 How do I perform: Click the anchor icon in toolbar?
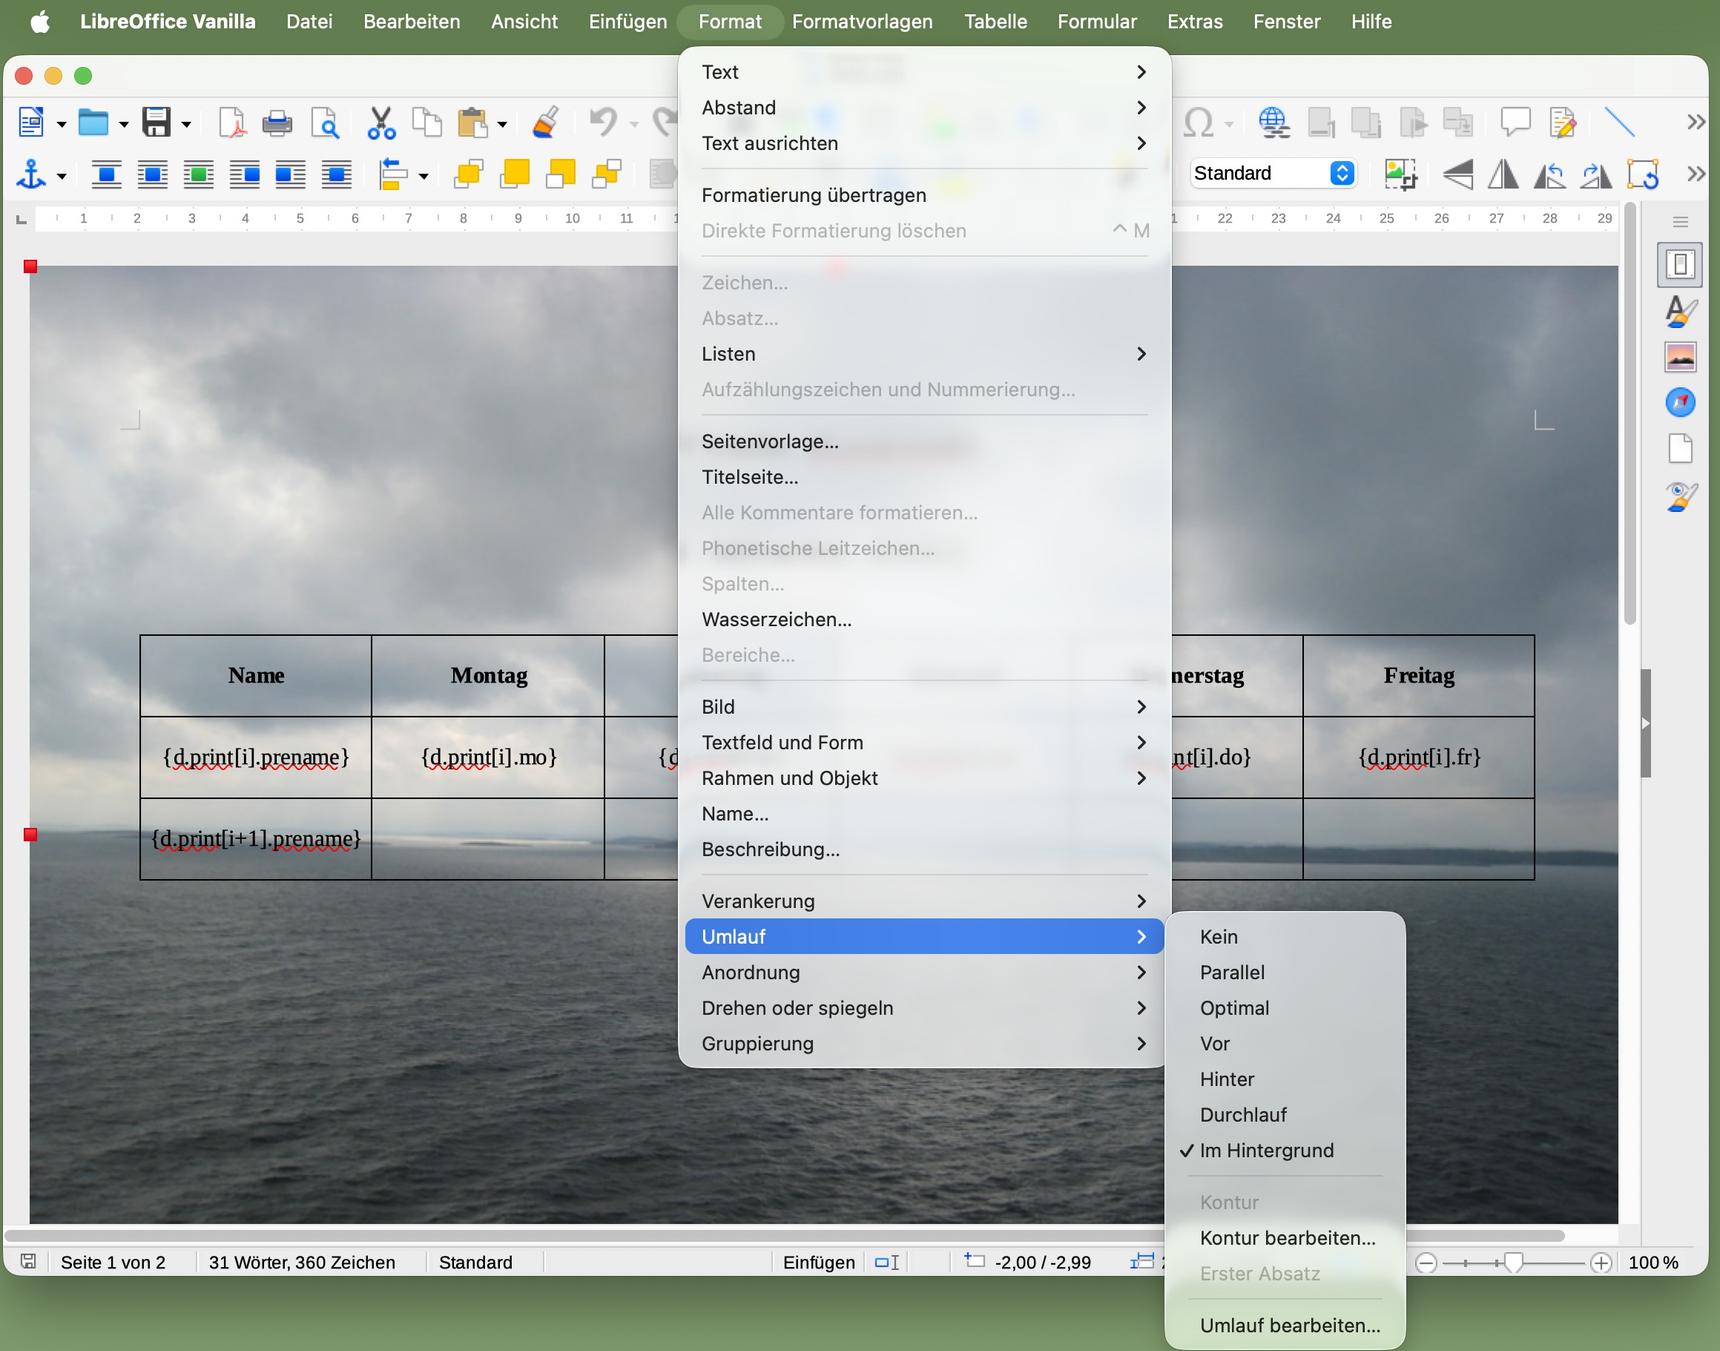pos(31,175)
